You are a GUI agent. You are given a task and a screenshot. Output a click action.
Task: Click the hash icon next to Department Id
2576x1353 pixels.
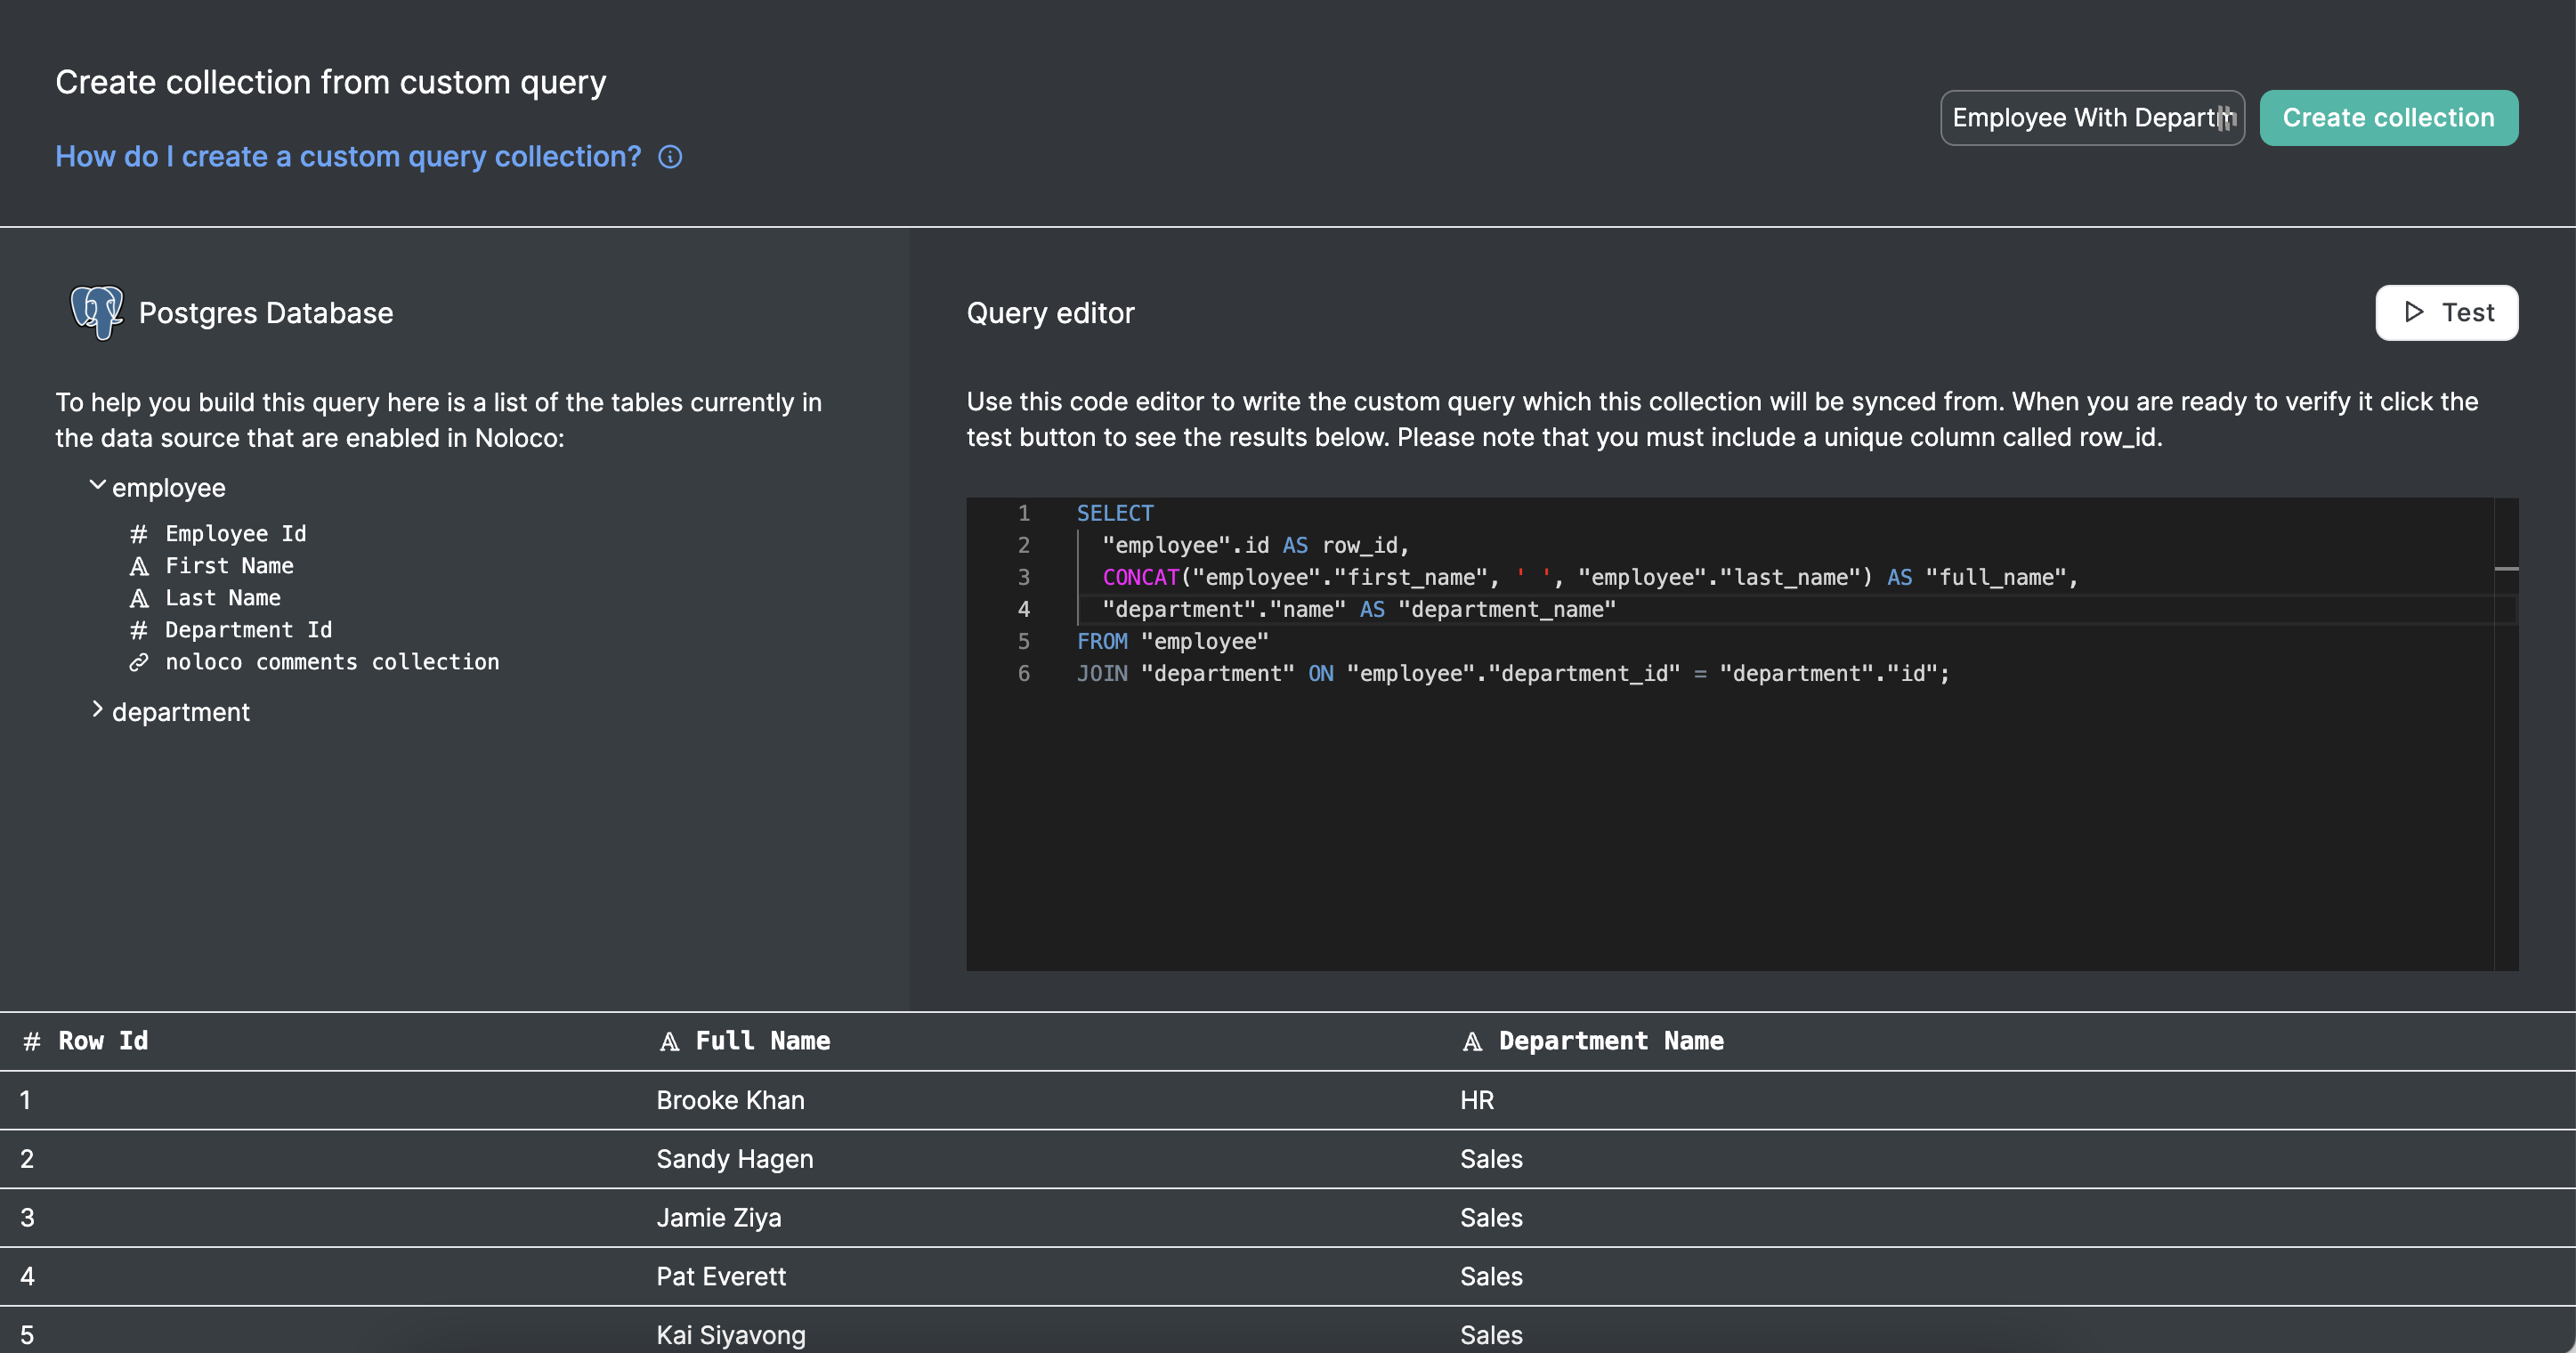(139, 630)
